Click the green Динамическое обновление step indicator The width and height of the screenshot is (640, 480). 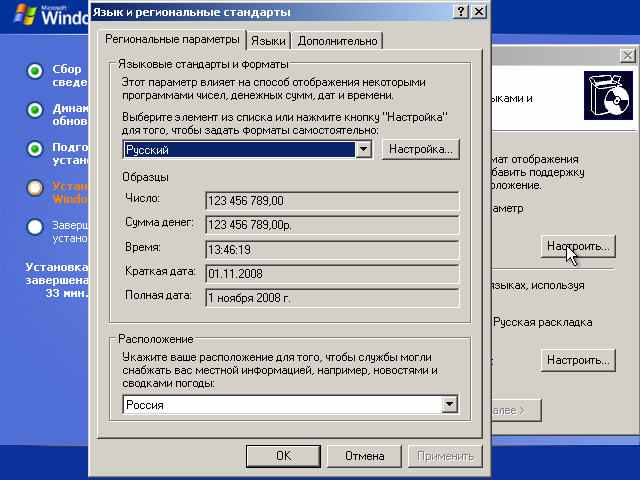pyautogui.click(x=35, y=110)
